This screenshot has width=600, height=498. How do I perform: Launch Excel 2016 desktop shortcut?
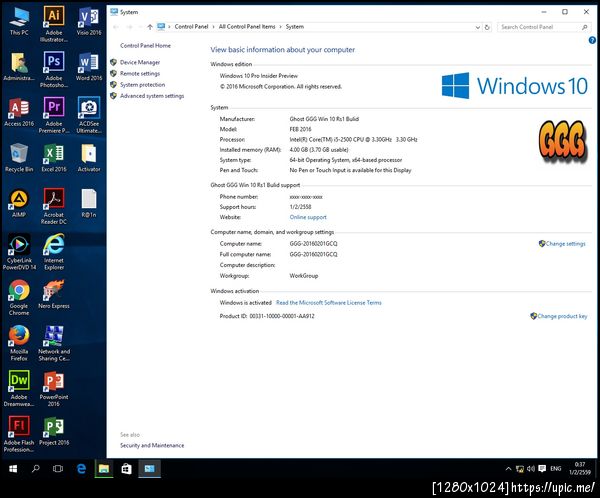point(54,157)
